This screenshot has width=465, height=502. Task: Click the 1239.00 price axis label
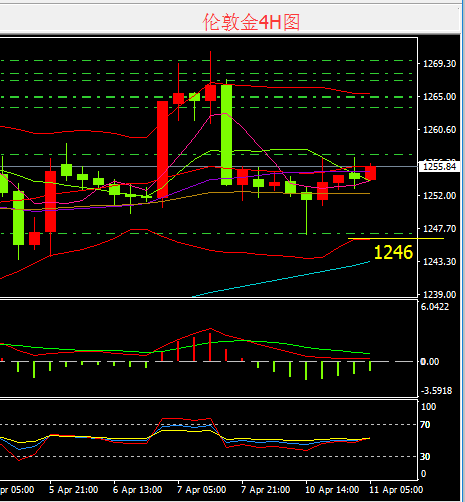(x=439, y=294)
